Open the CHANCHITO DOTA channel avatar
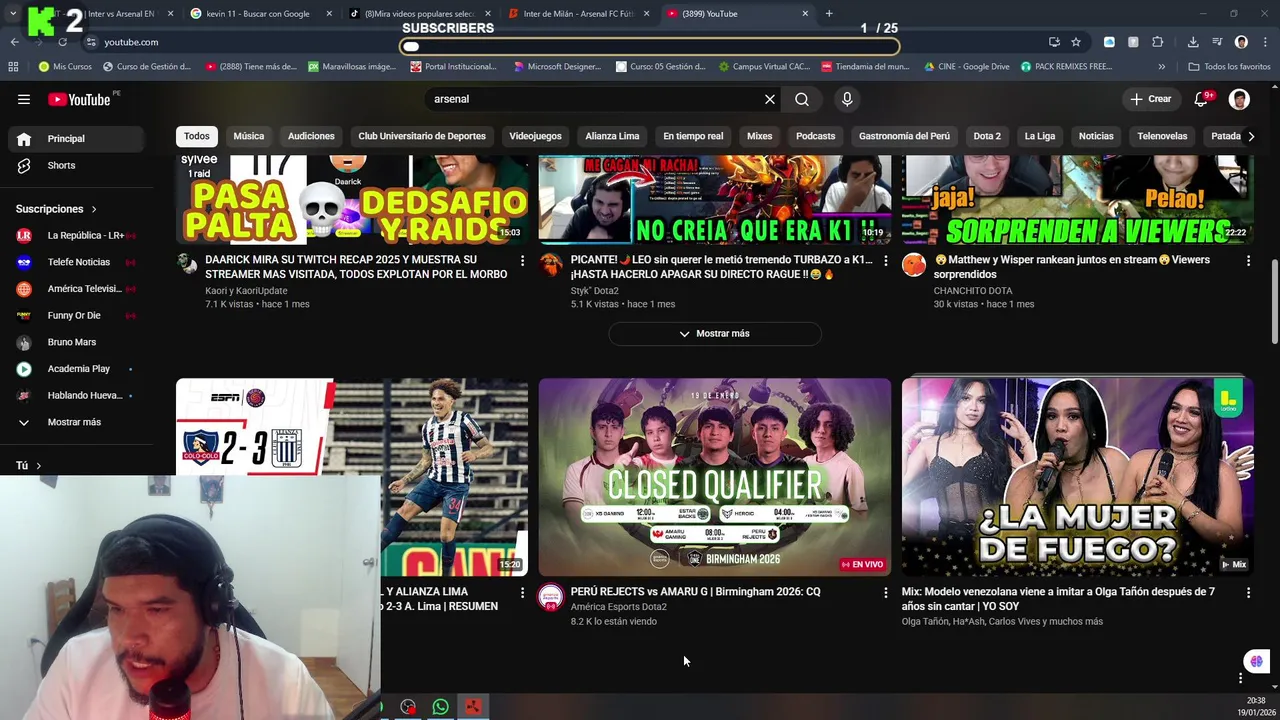Image resolution: width=1280 pixels, height=720 pixels. [x=914, y=264]
